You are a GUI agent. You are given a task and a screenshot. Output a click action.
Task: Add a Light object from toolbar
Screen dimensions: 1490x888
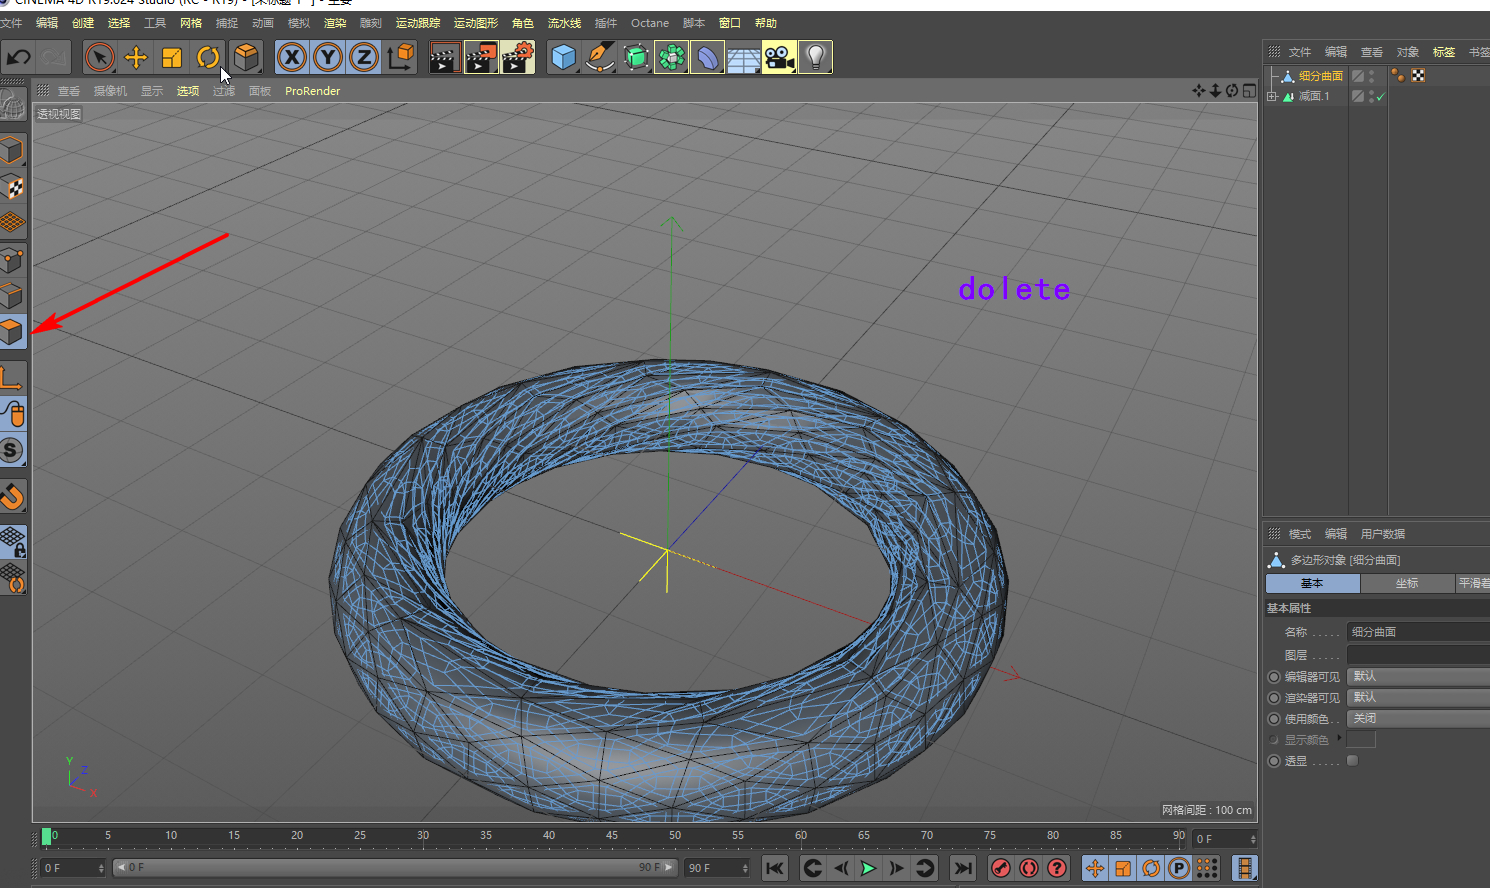point(815,57)
